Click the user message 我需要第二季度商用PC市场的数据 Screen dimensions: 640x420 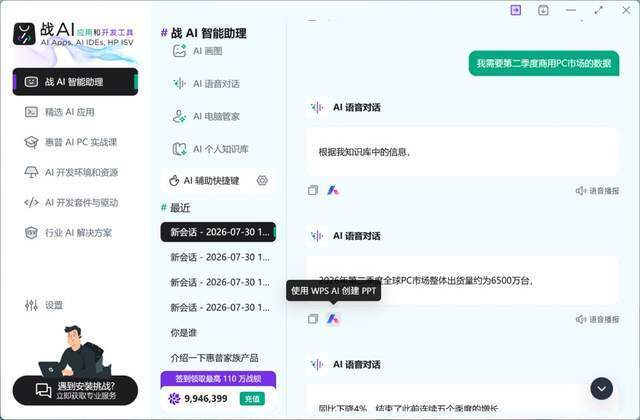[544, 63]
